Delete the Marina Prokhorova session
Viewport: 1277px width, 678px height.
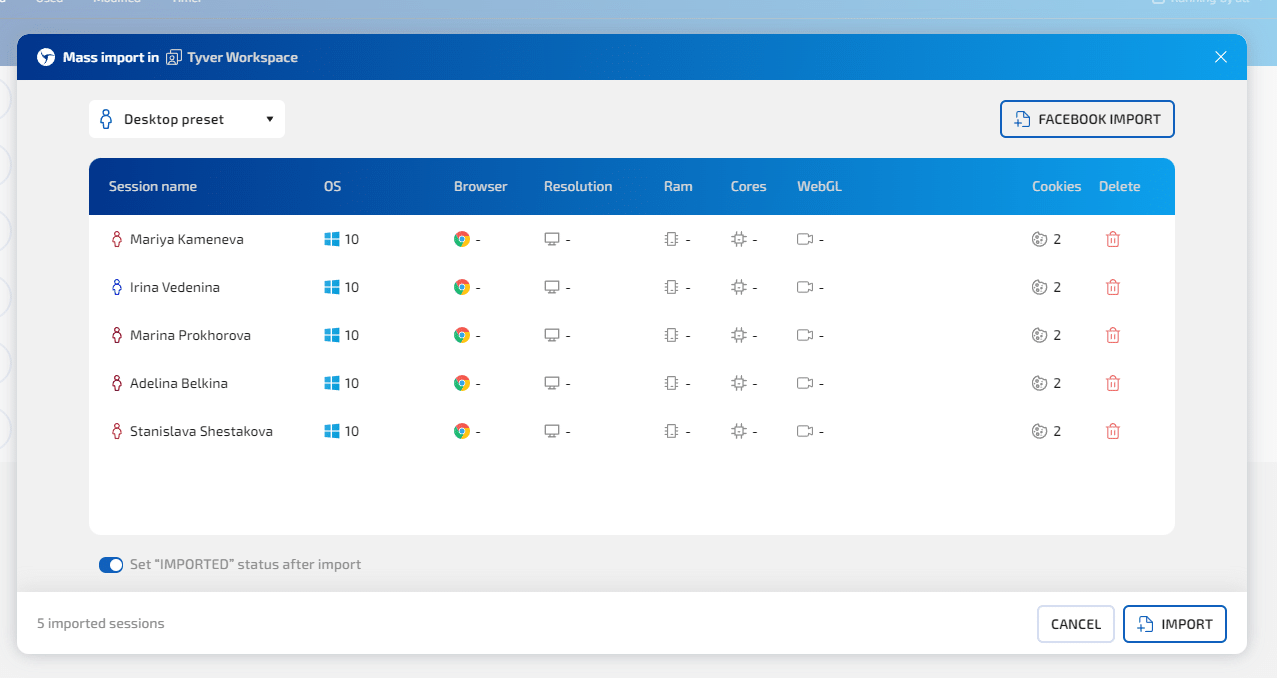(x=1113, y=335)
